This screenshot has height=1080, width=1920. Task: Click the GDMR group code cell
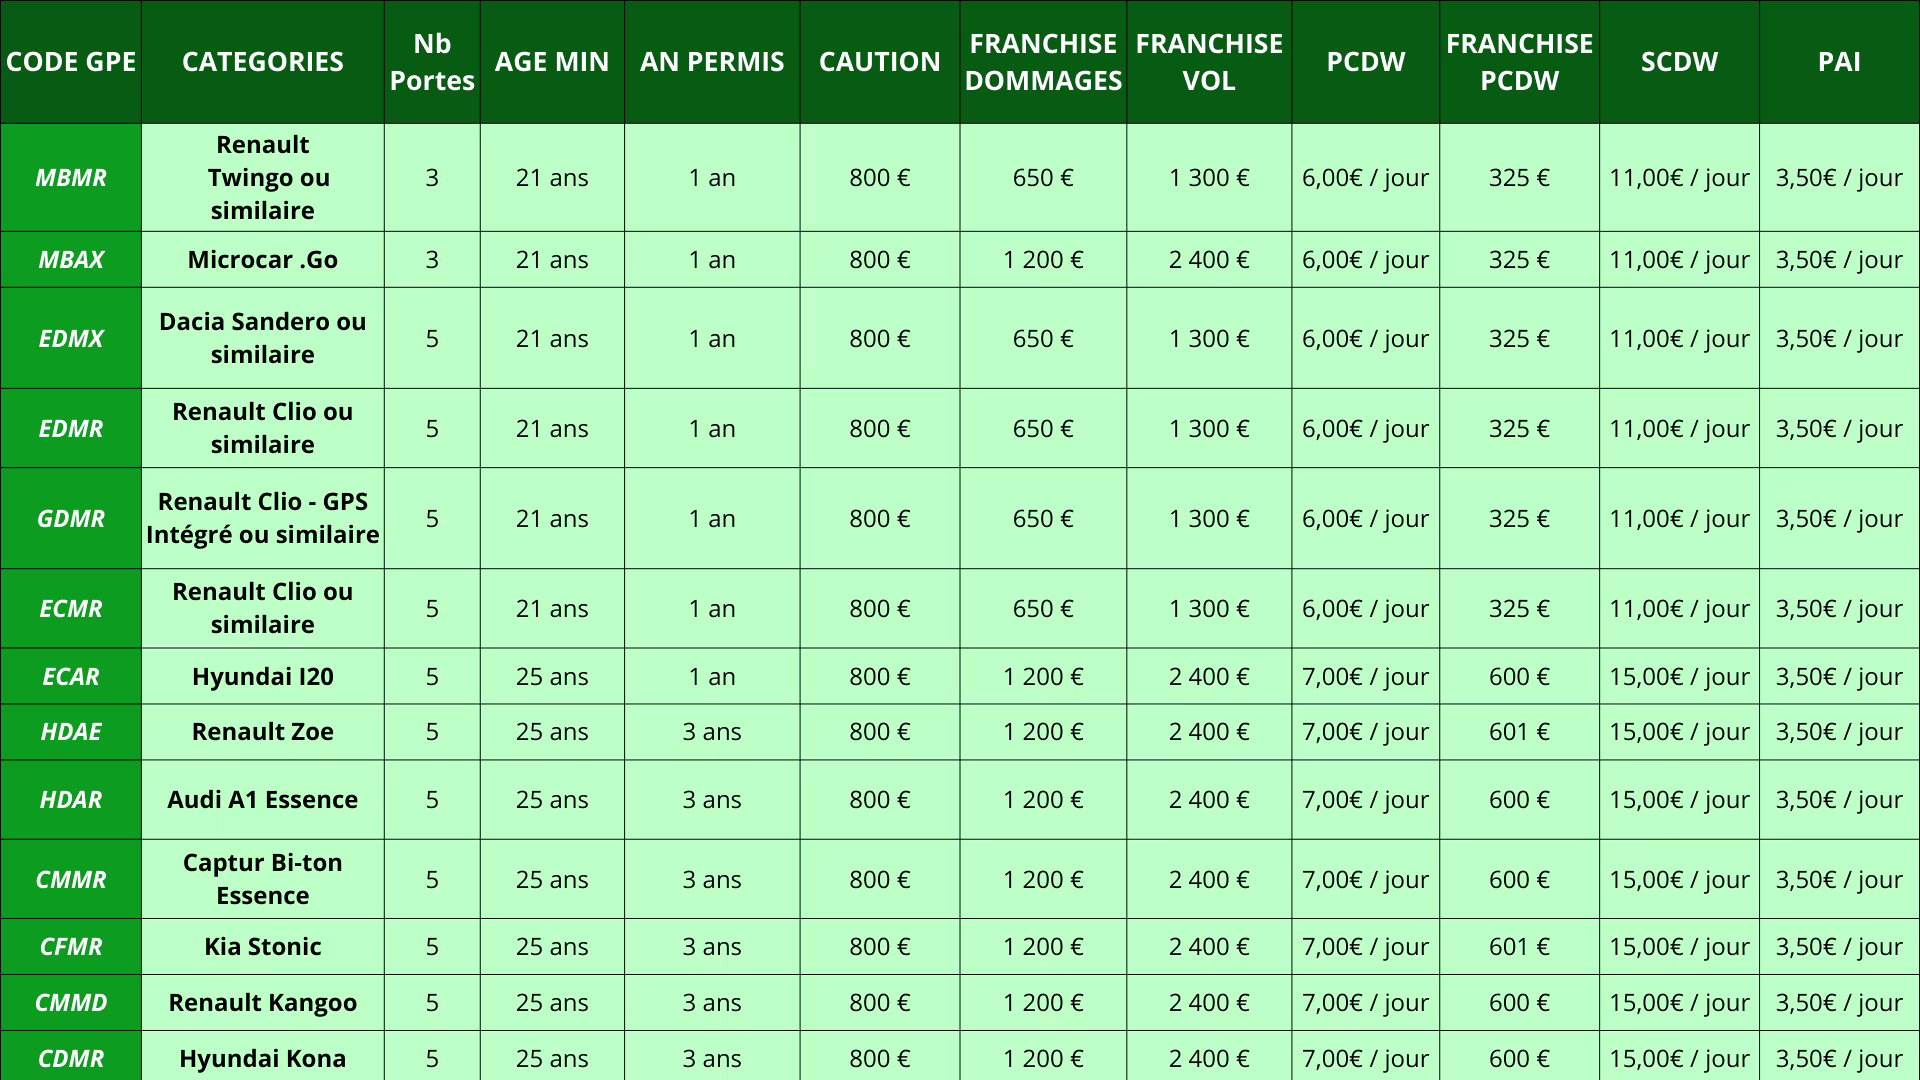coord(70,519)
